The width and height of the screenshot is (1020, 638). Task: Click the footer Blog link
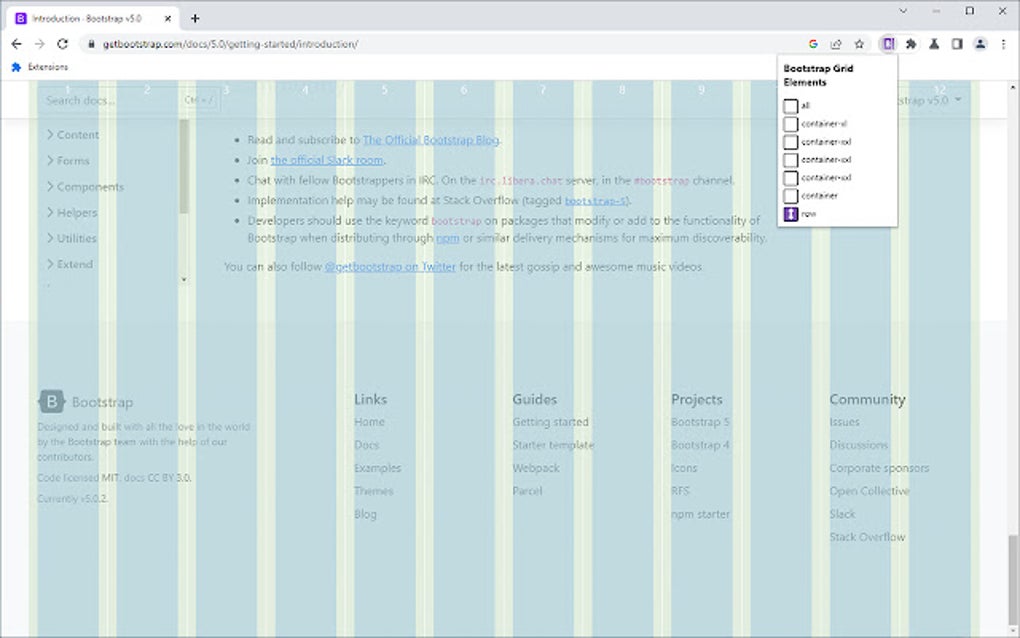point(365,514)
